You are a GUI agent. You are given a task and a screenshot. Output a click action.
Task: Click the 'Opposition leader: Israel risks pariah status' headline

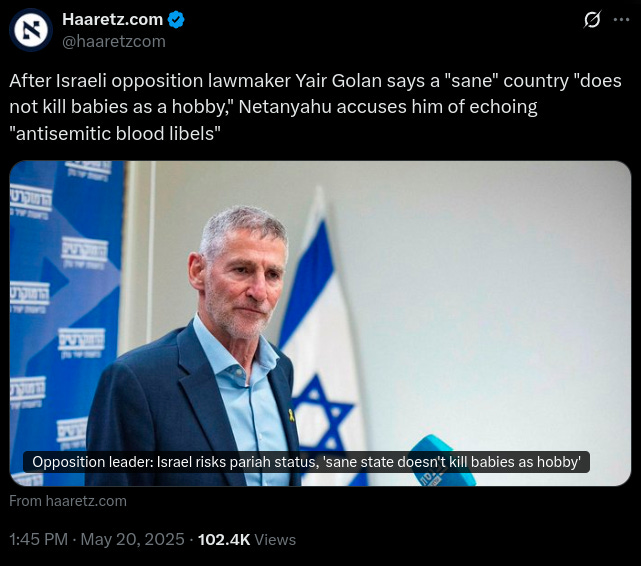306,462
